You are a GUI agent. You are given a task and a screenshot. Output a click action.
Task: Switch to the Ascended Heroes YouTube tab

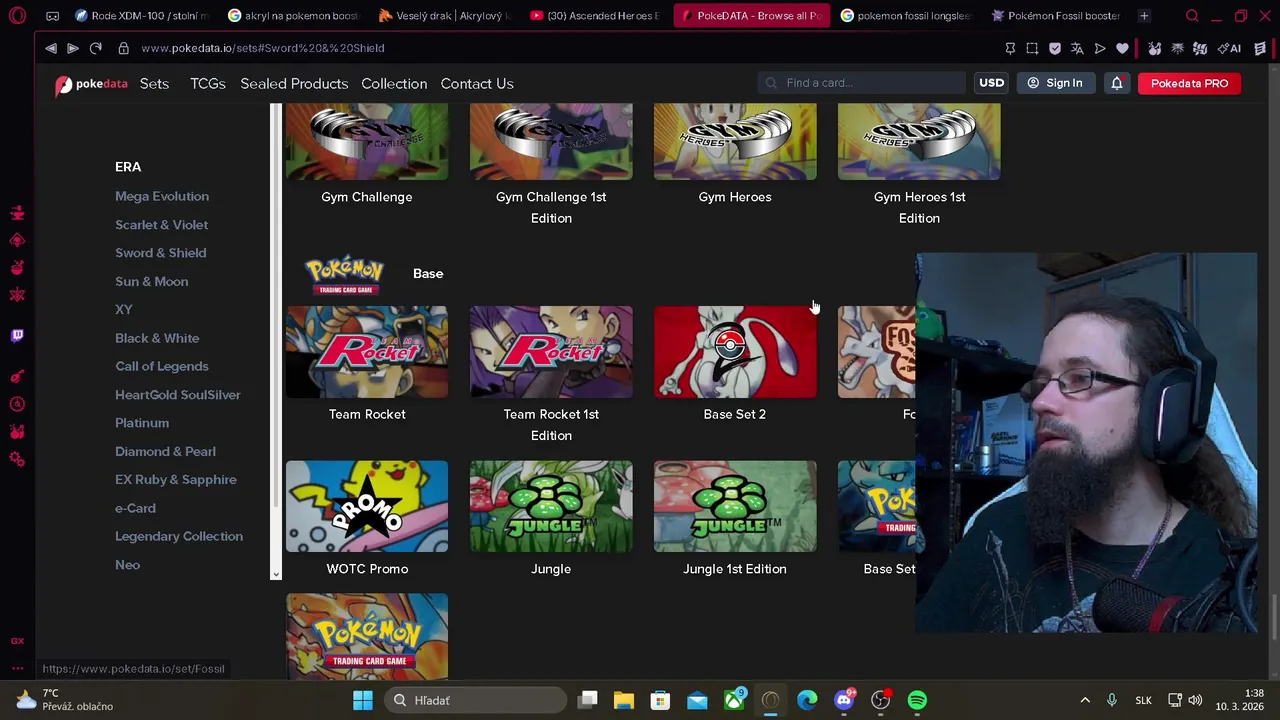pos(597,16)
